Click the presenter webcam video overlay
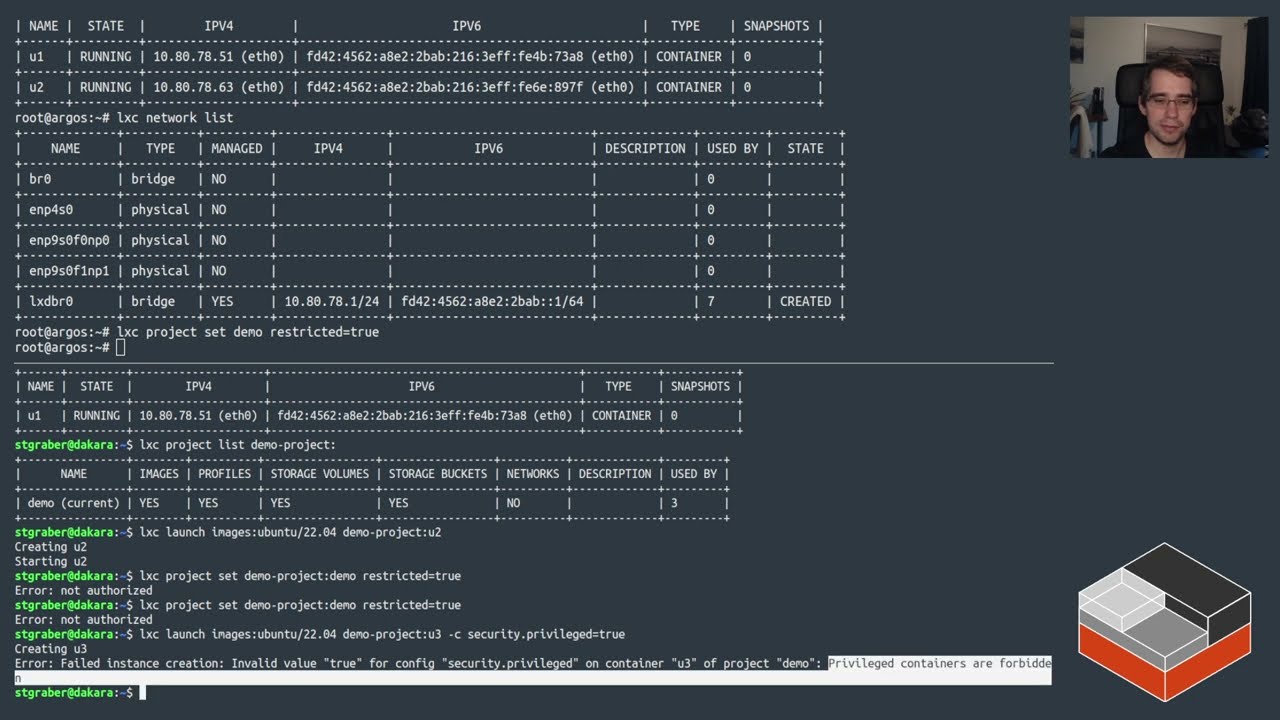 click(1168, 87)
